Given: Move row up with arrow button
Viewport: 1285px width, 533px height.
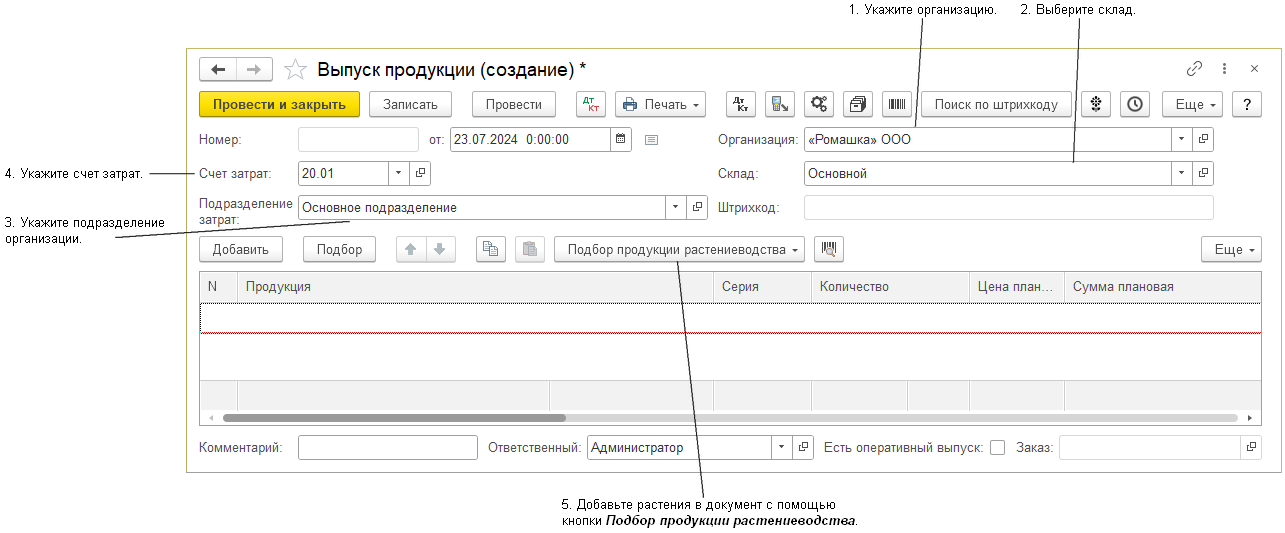Looking at the screenshot, I should 410,249.
